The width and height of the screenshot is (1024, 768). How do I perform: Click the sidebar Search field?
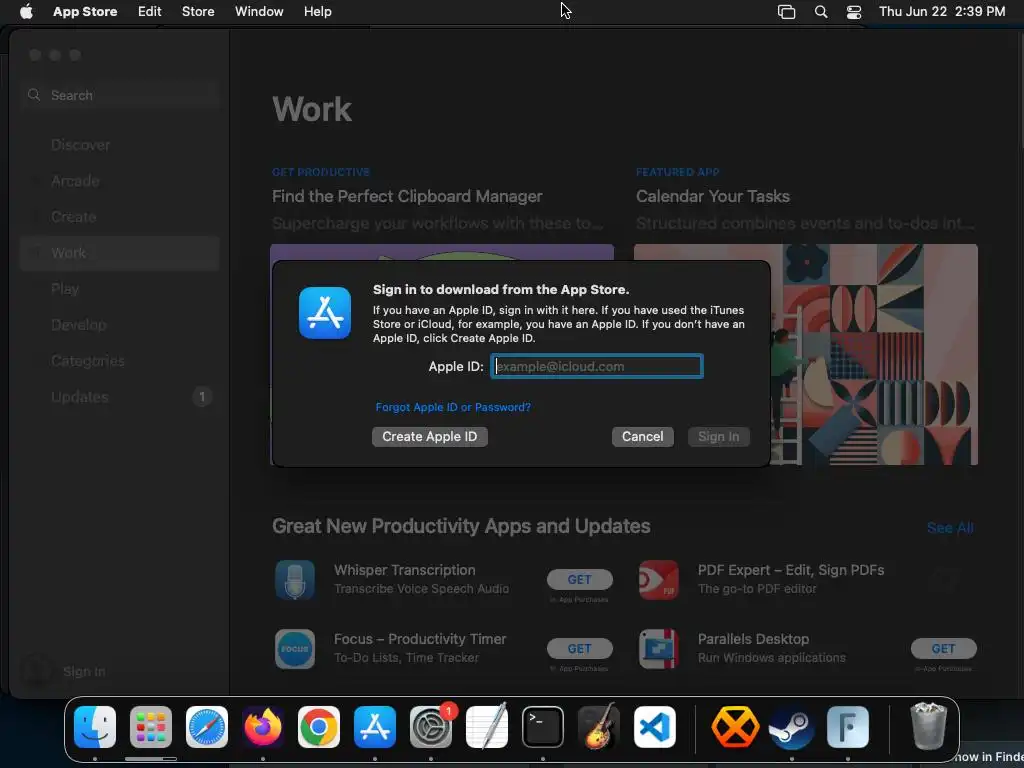click(120, 95)
